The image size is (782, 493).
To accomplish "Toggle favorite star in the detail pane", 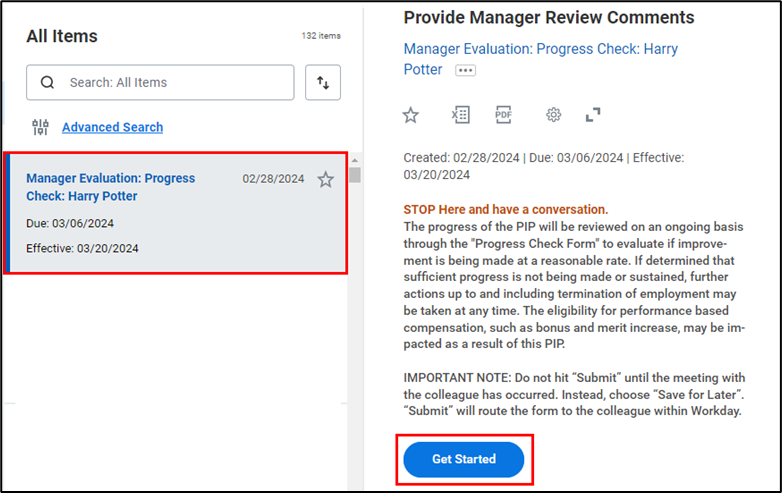I will 410,115.
